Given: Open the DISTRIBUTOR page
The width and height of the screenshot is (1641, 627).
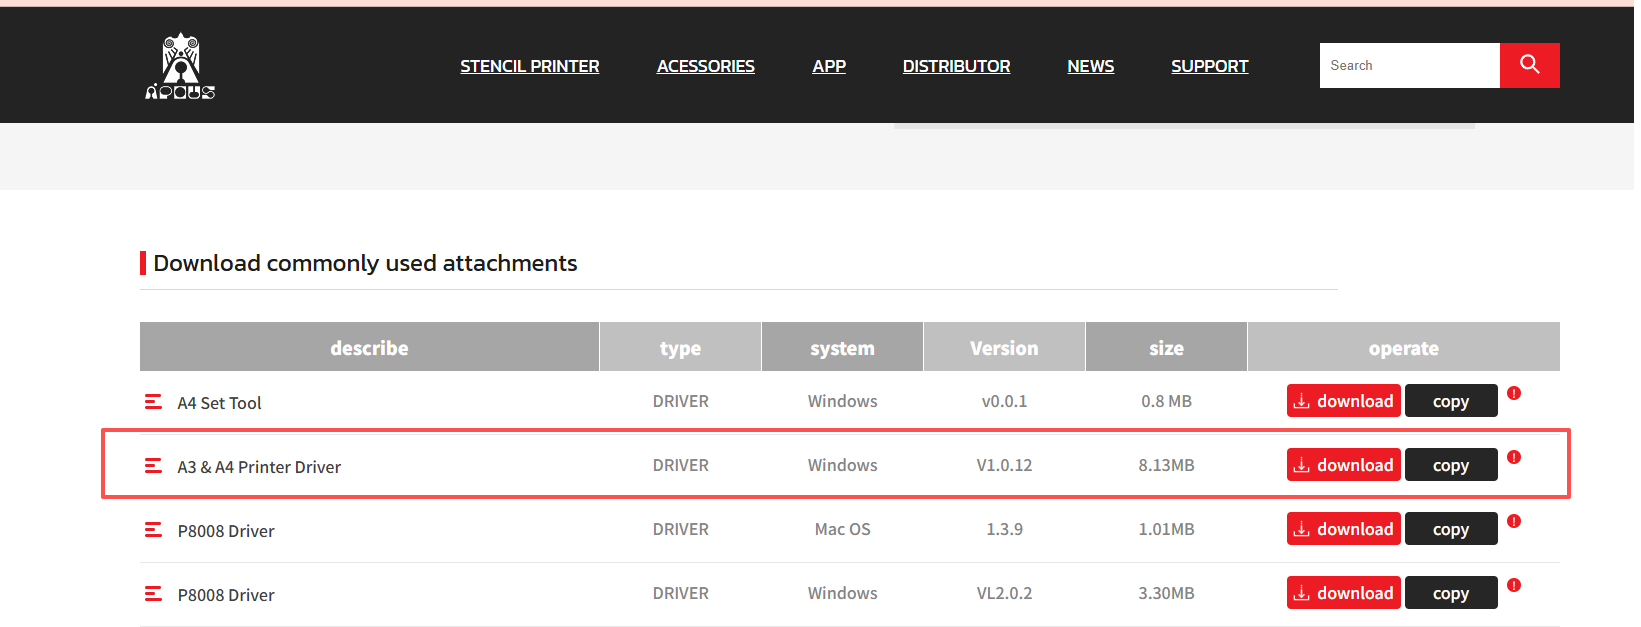Looking at the screenshot, I should (x=956, y=66).
